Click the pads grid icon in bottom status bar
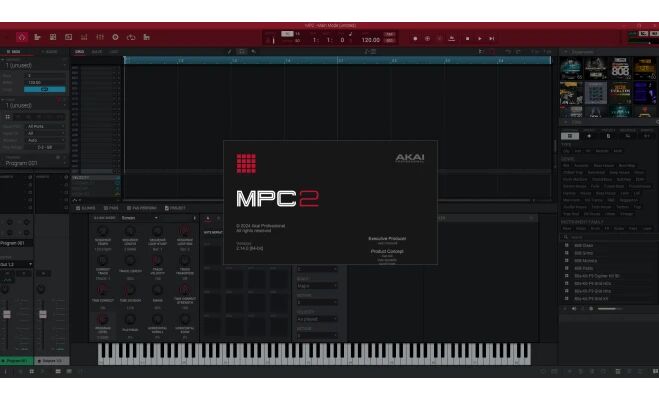This screenshot has height=400, width=659. [32, 371]
